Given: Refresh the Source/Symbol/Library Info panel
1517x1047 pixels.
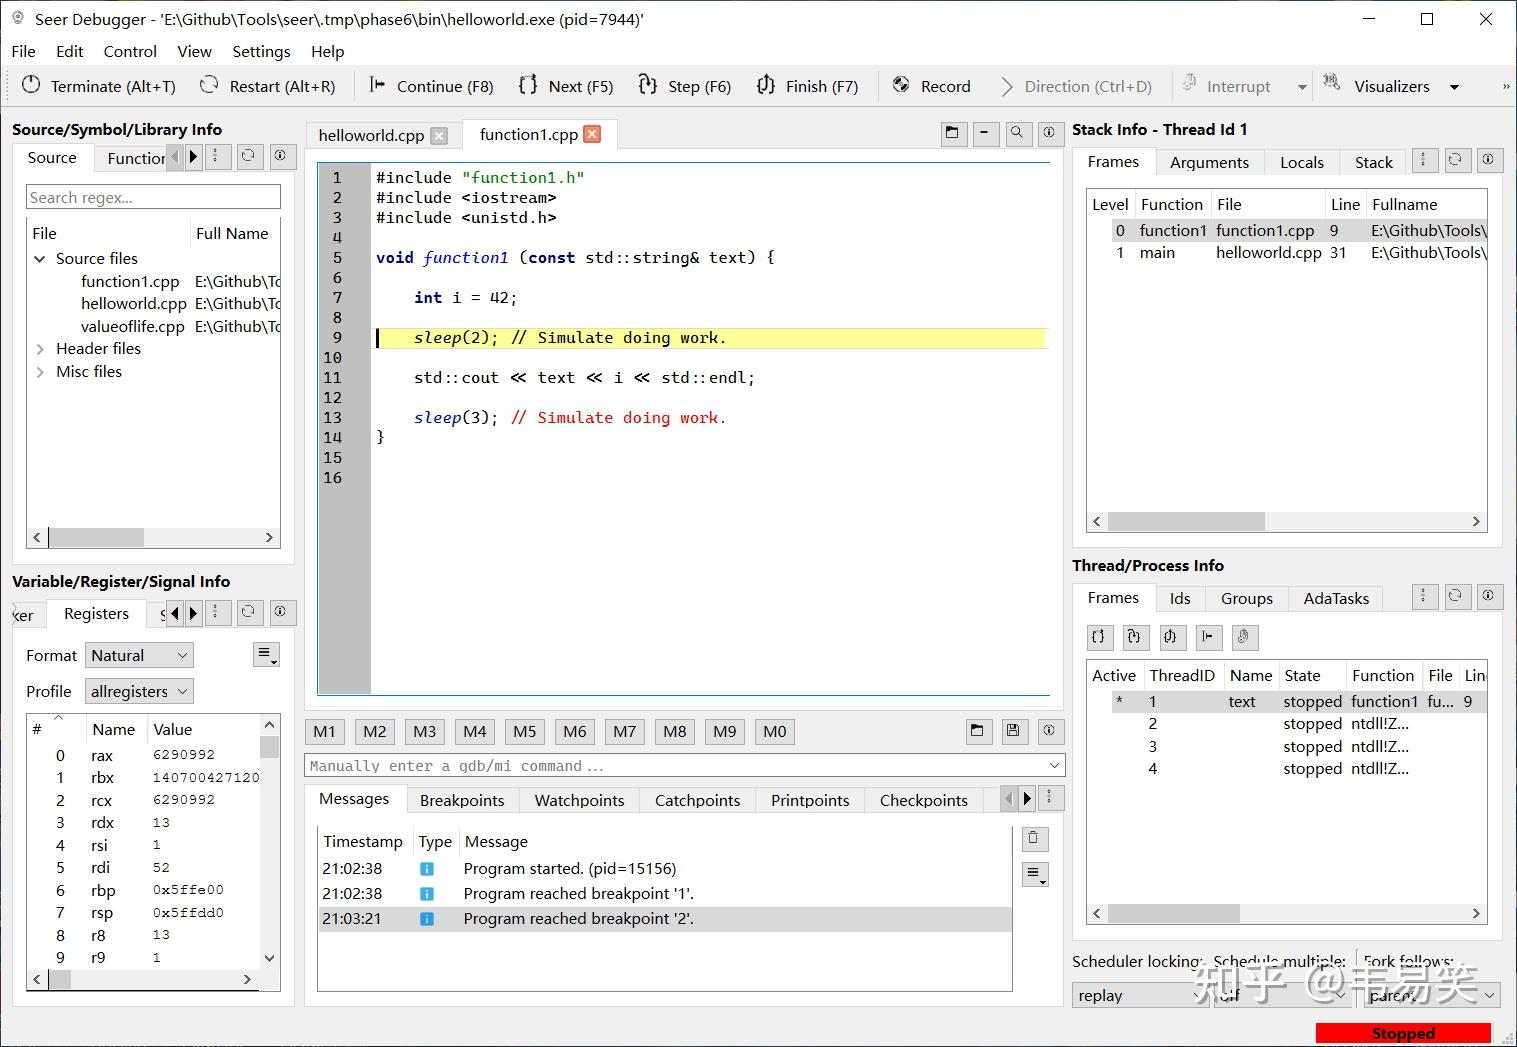Looking at the screenshot, I should [249, 156].
